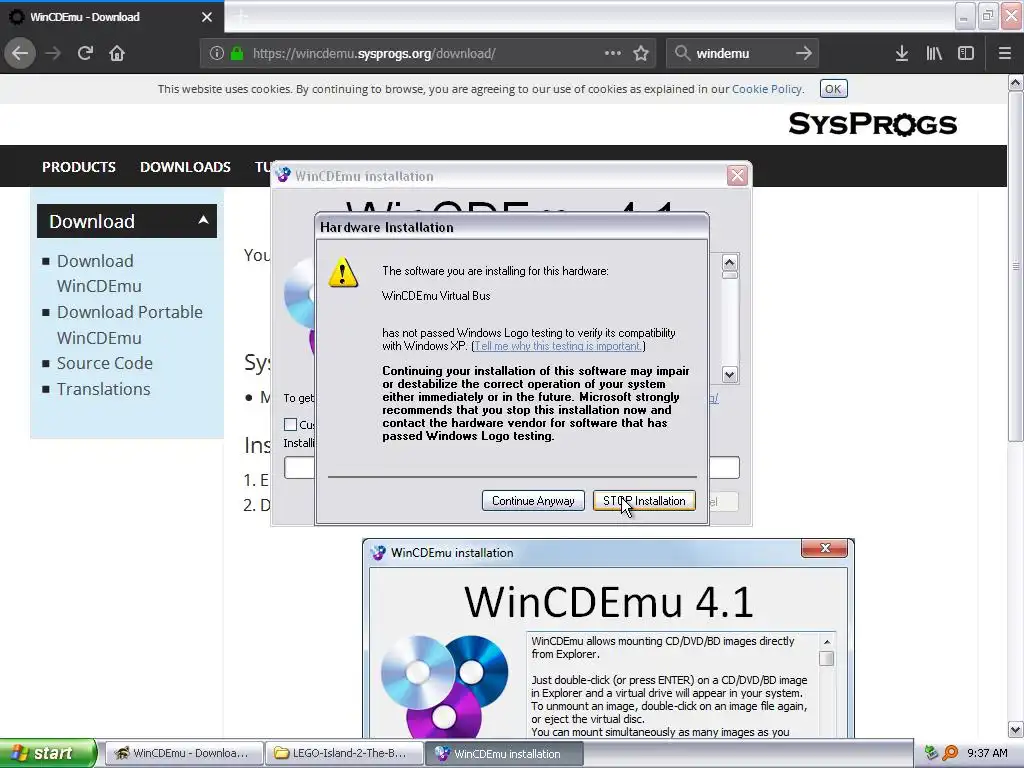
Task: Click the page vertical scrollbar thumb
Action: click(1016, 268)
